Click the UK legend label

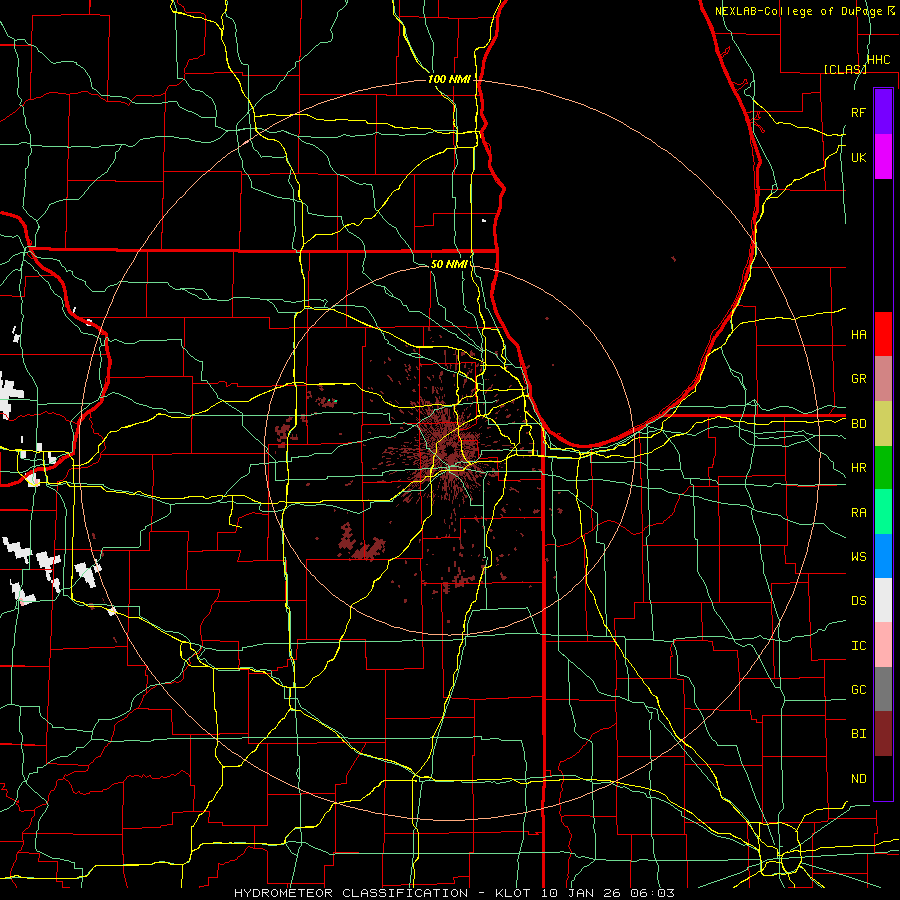tap(858, 157)
